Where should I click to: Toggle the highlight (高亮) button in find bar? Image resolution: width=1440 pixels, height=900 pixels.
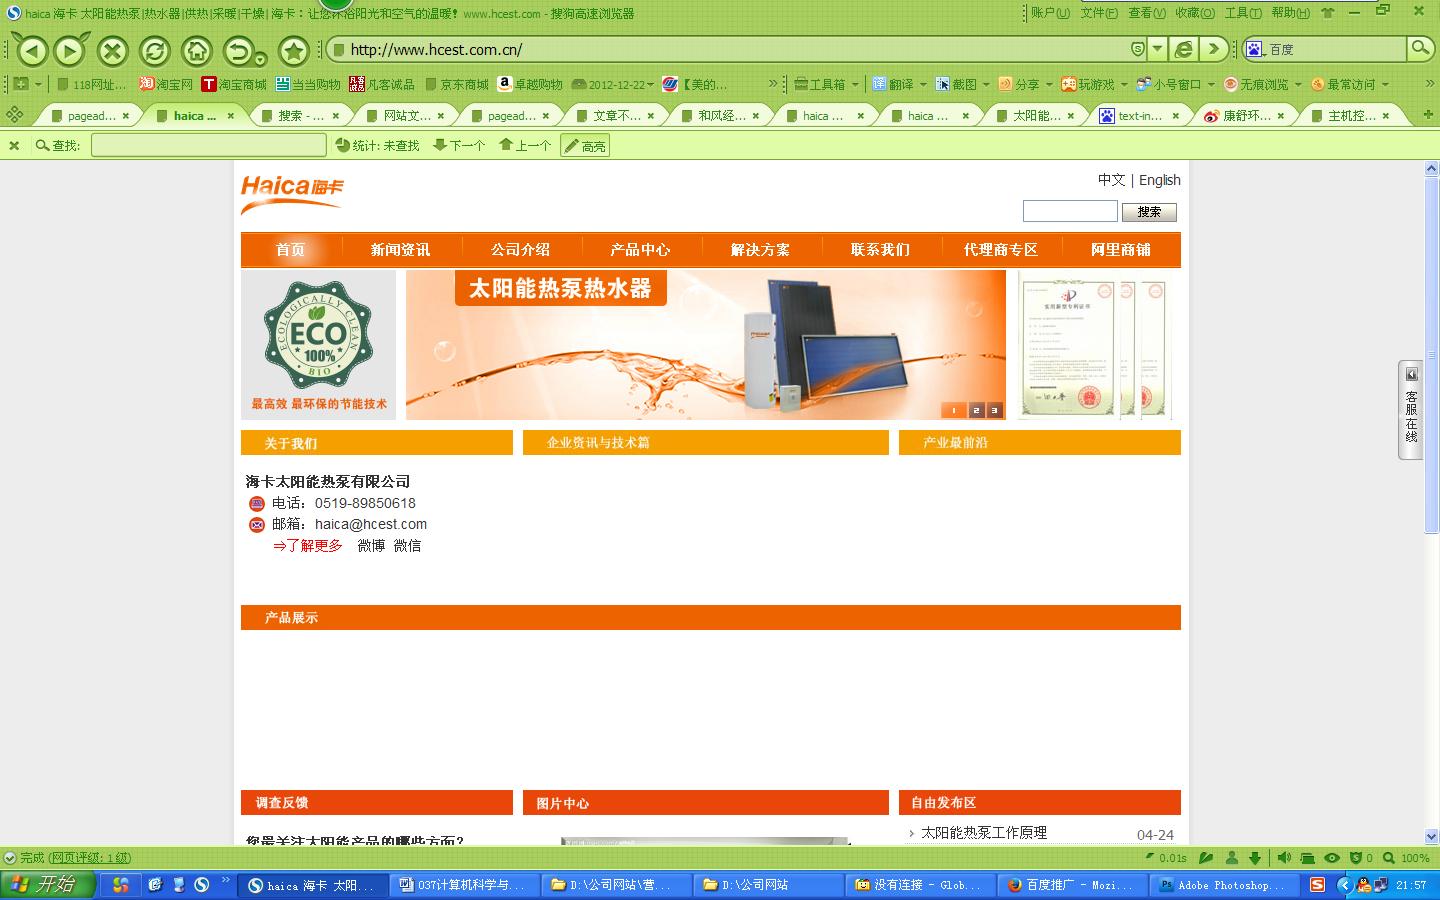click(584, 146)
